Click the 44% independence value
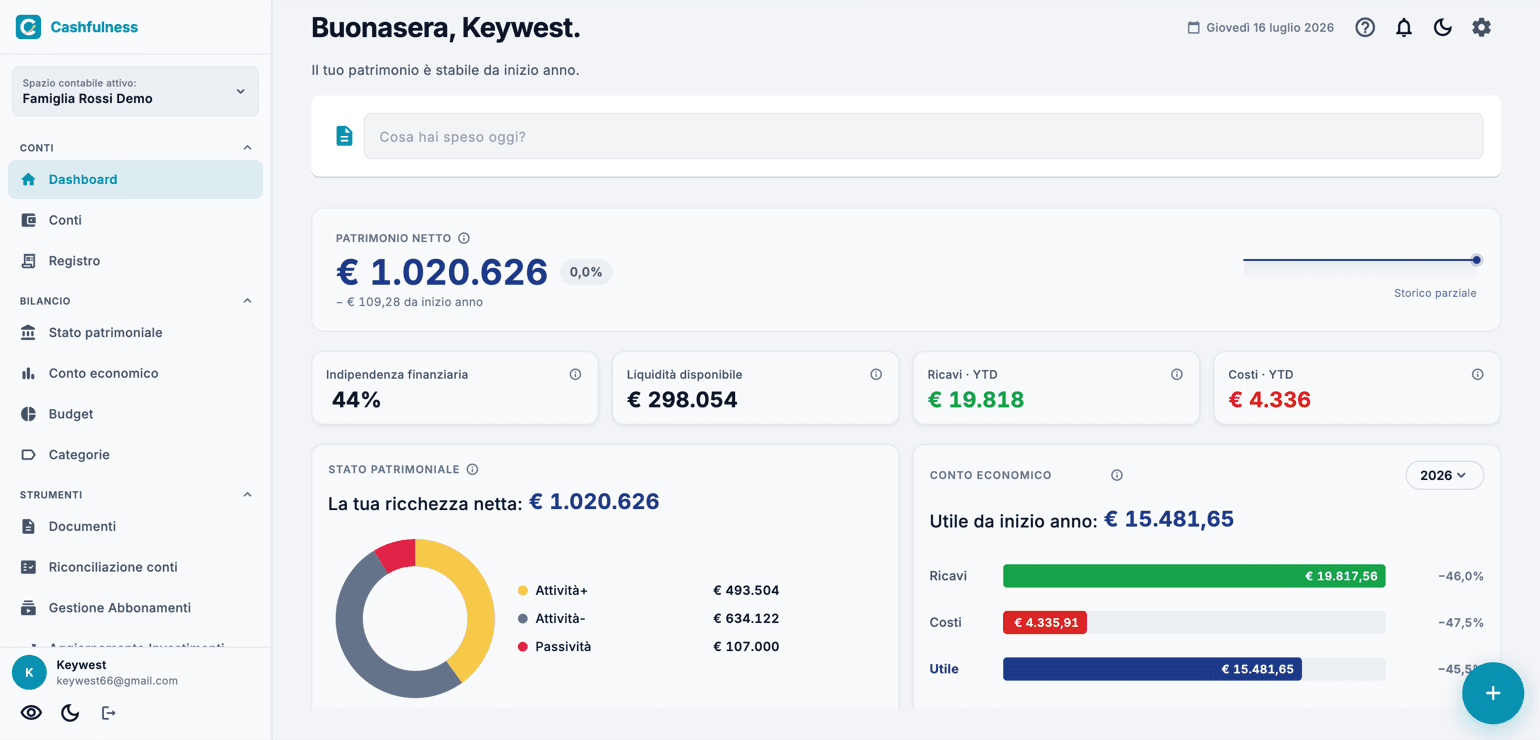Screen dimensions: 1540x740 [x=357, y=400]
